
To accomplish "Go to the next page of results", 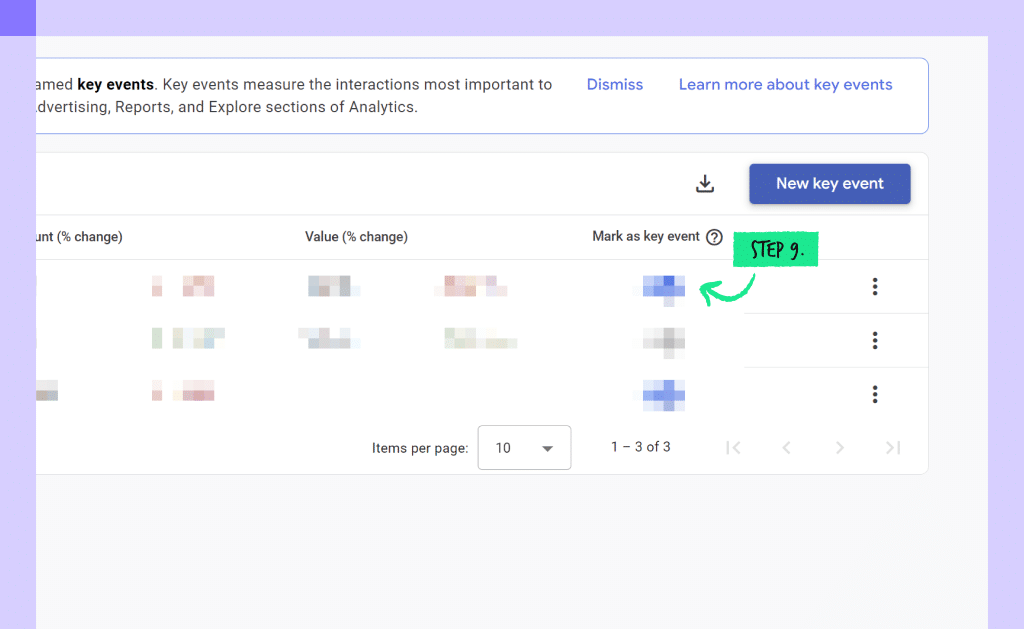I will tap(840, 447).
